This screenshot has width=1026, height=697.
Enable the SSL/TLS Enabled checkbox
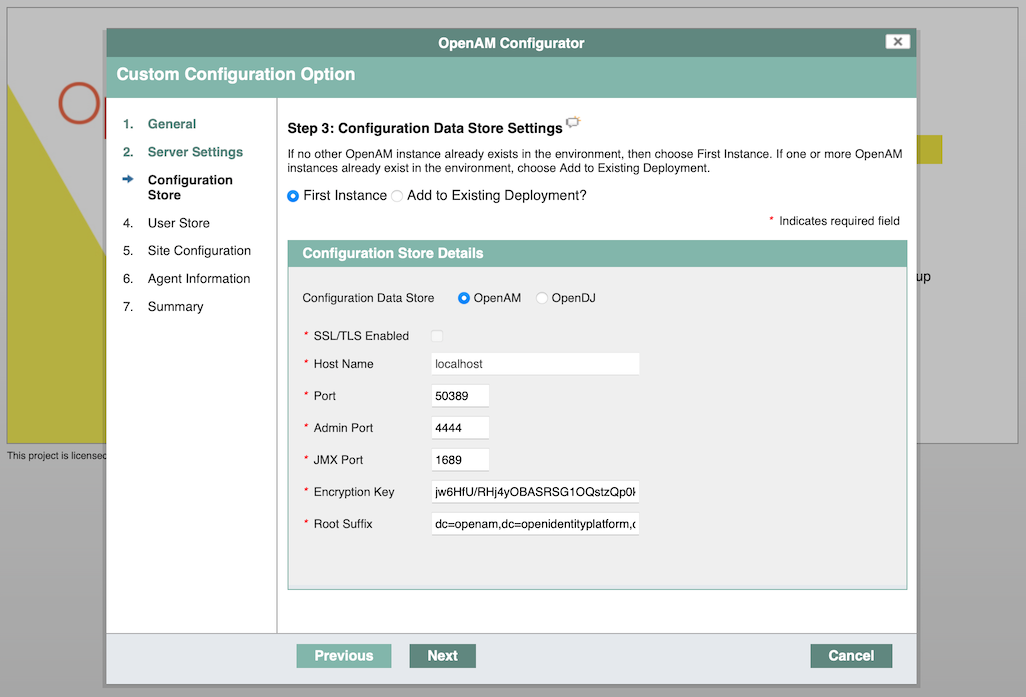[x=437, y=336]
